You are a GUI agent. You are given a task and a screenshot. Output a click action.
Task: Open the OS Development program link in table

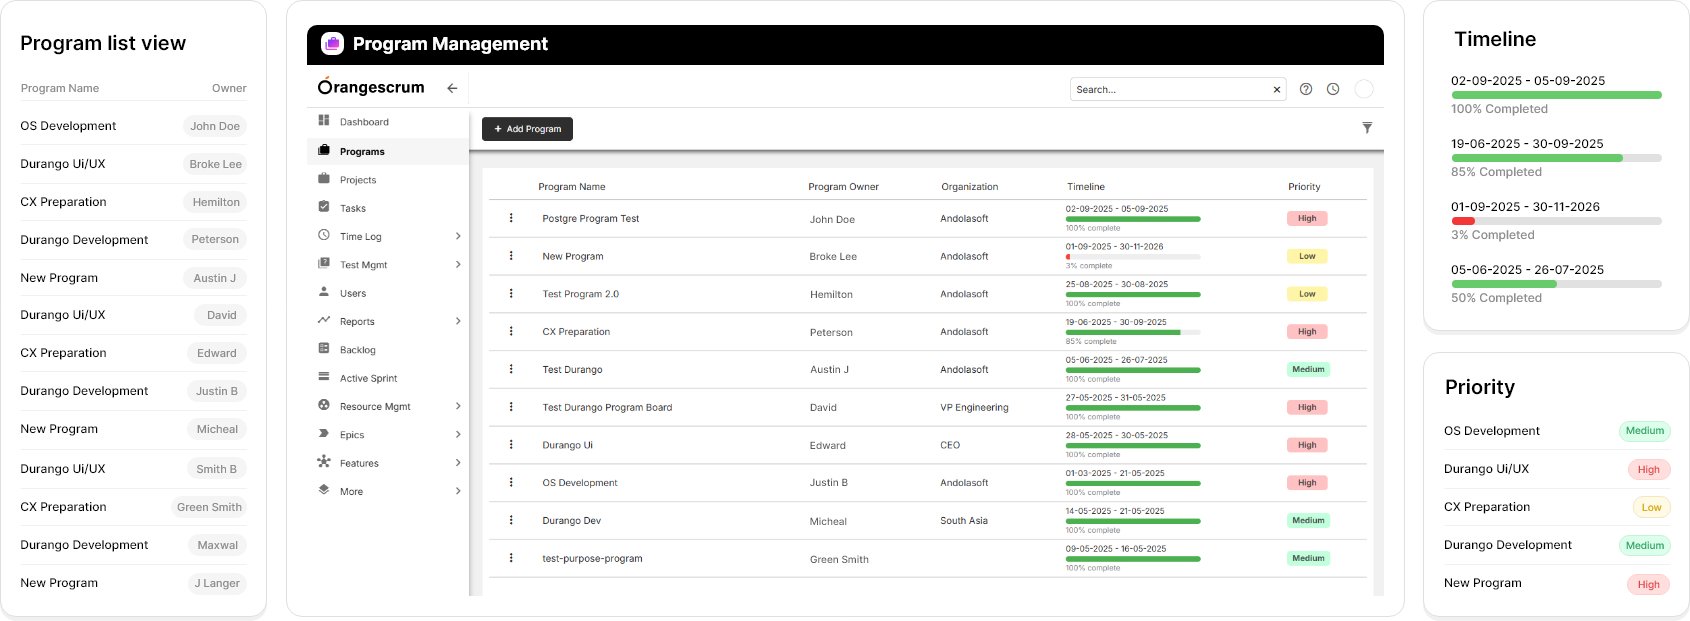tap(580, 483)
